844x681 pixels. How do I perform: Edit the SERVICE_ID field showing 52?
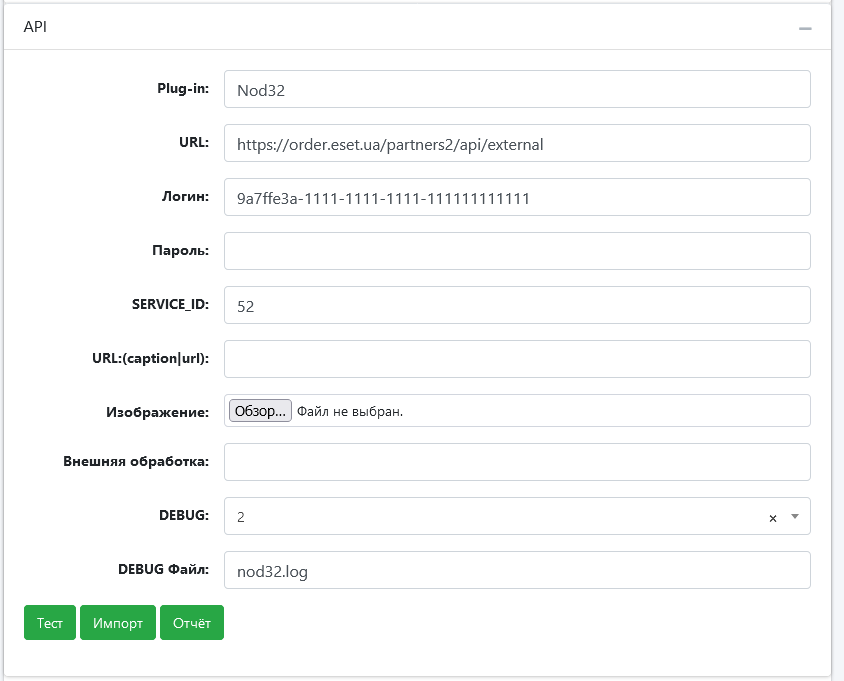point(517,305)
